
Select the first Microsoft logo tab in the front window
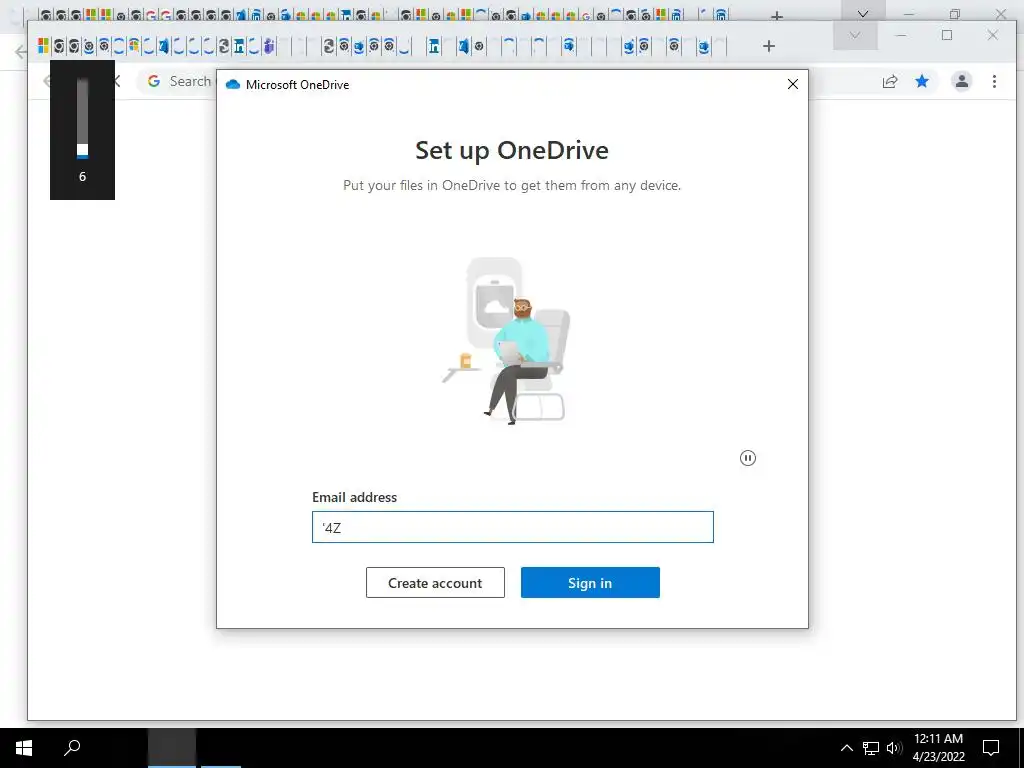pos(44,46)
